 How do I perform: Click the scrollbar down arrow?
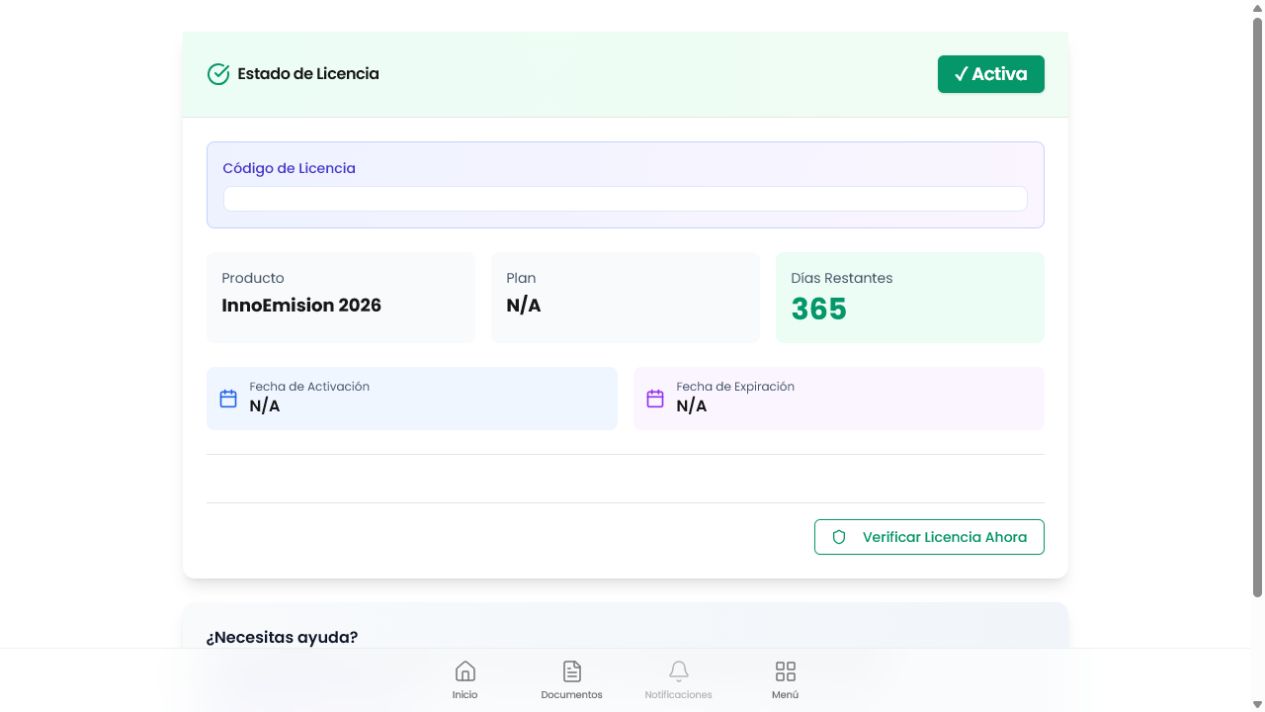1258,705
